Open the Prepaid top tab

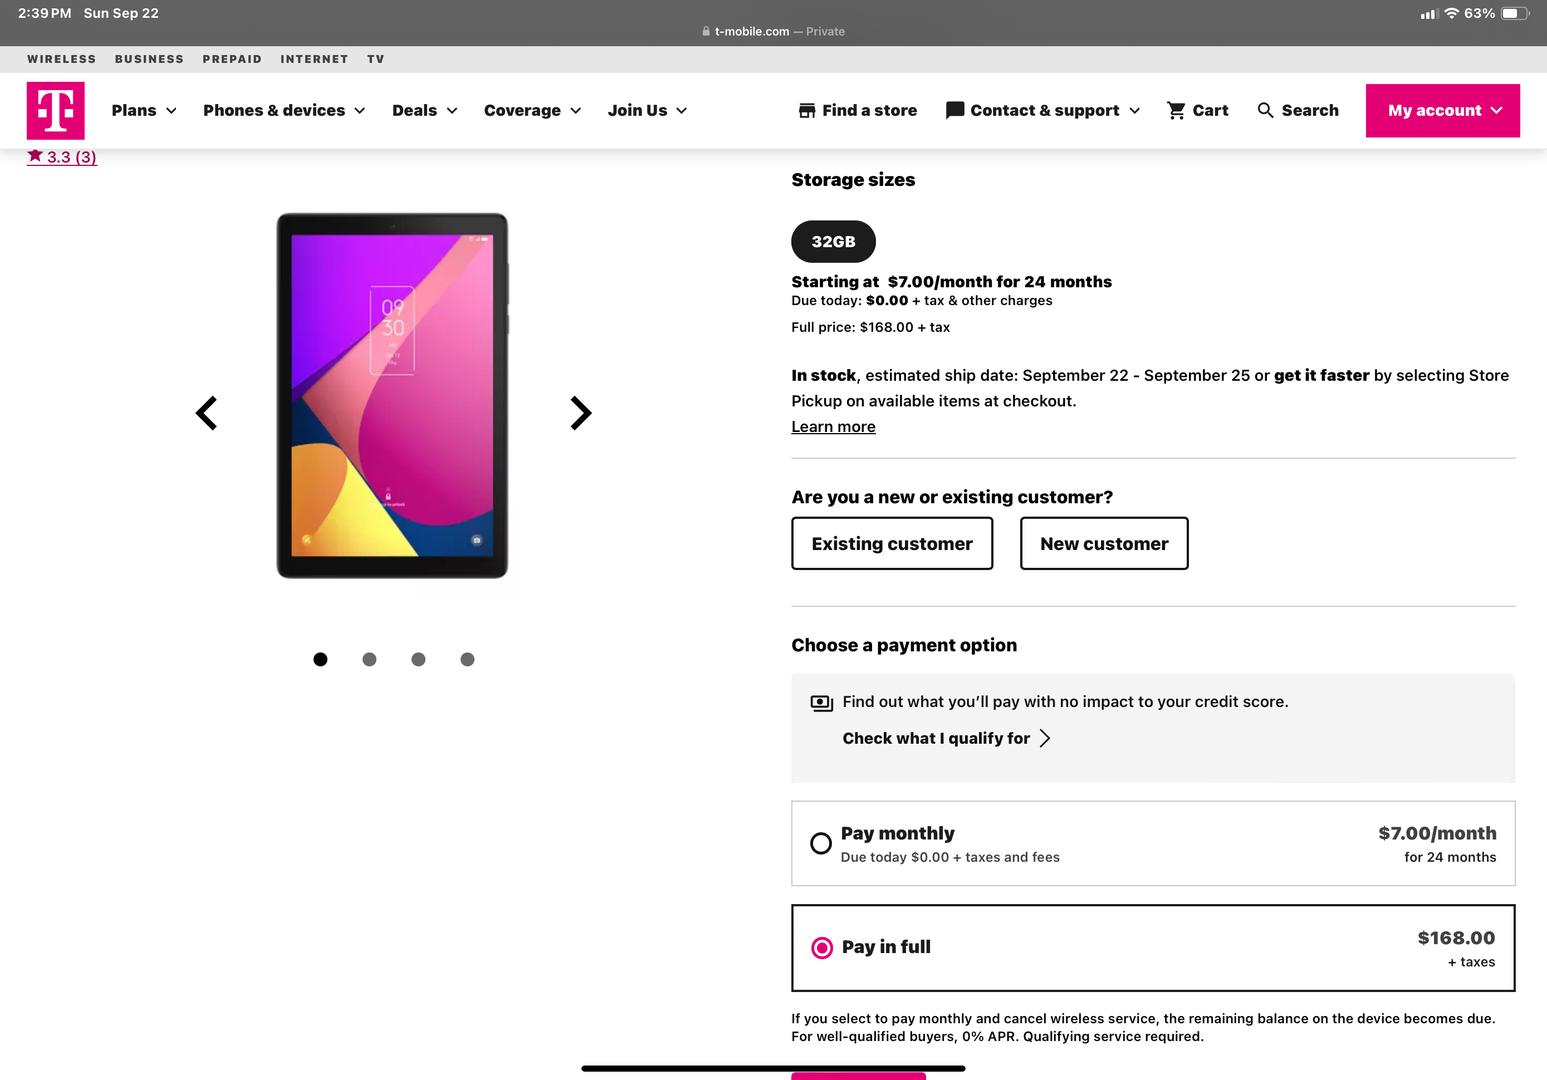232,59
